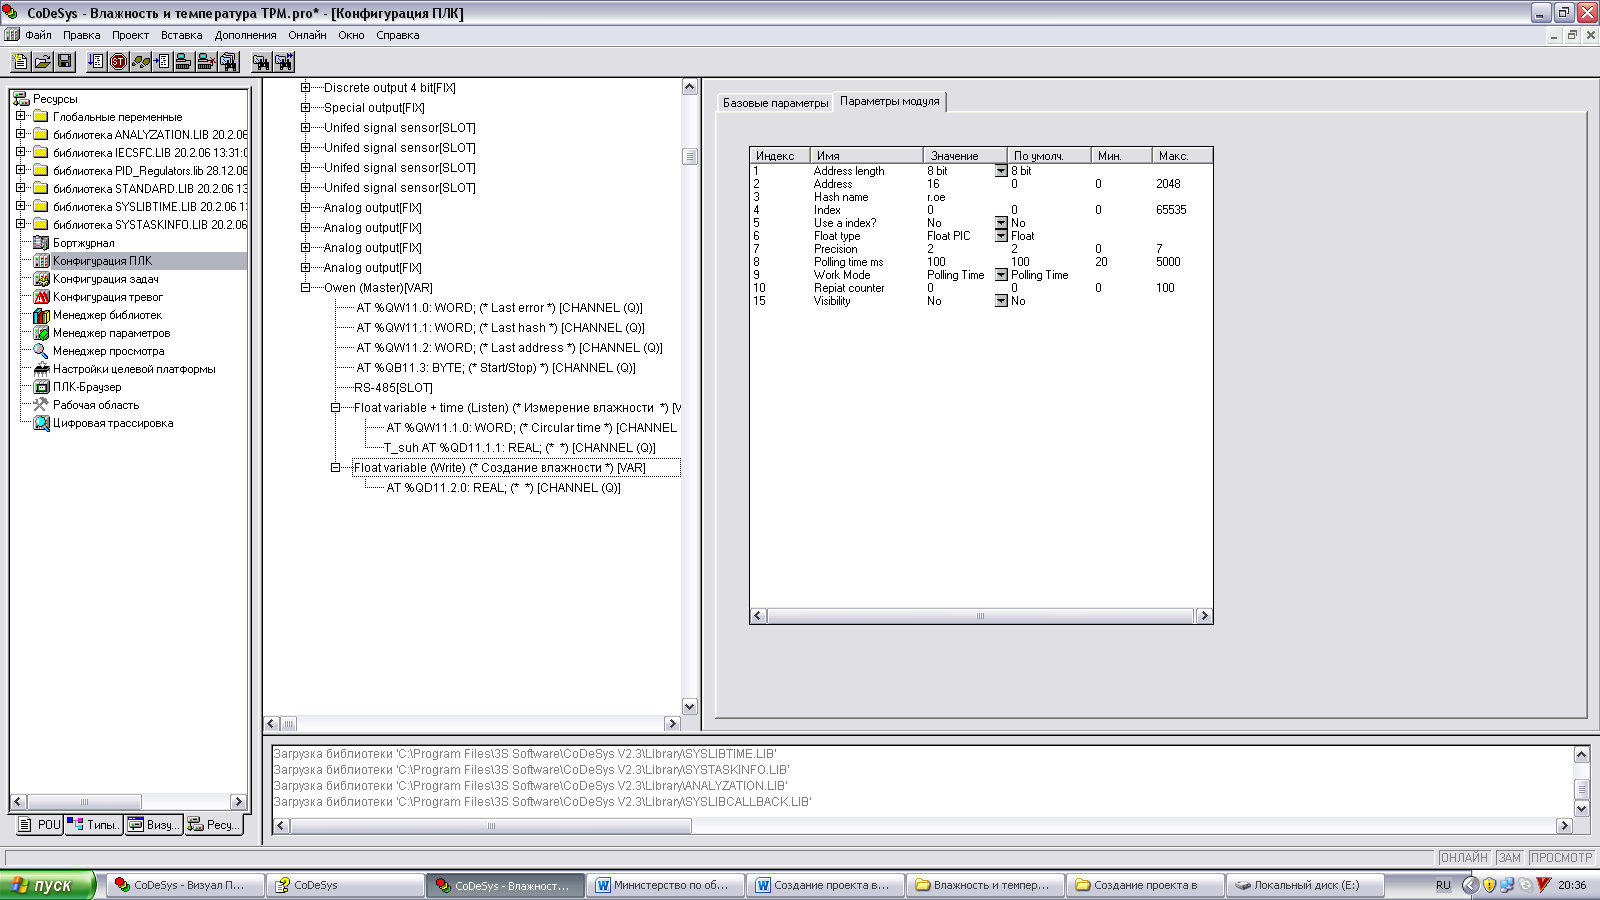1600x900 pixels.
Task: Open Конфигурация задач resource
Action: (x=105, y=279)
